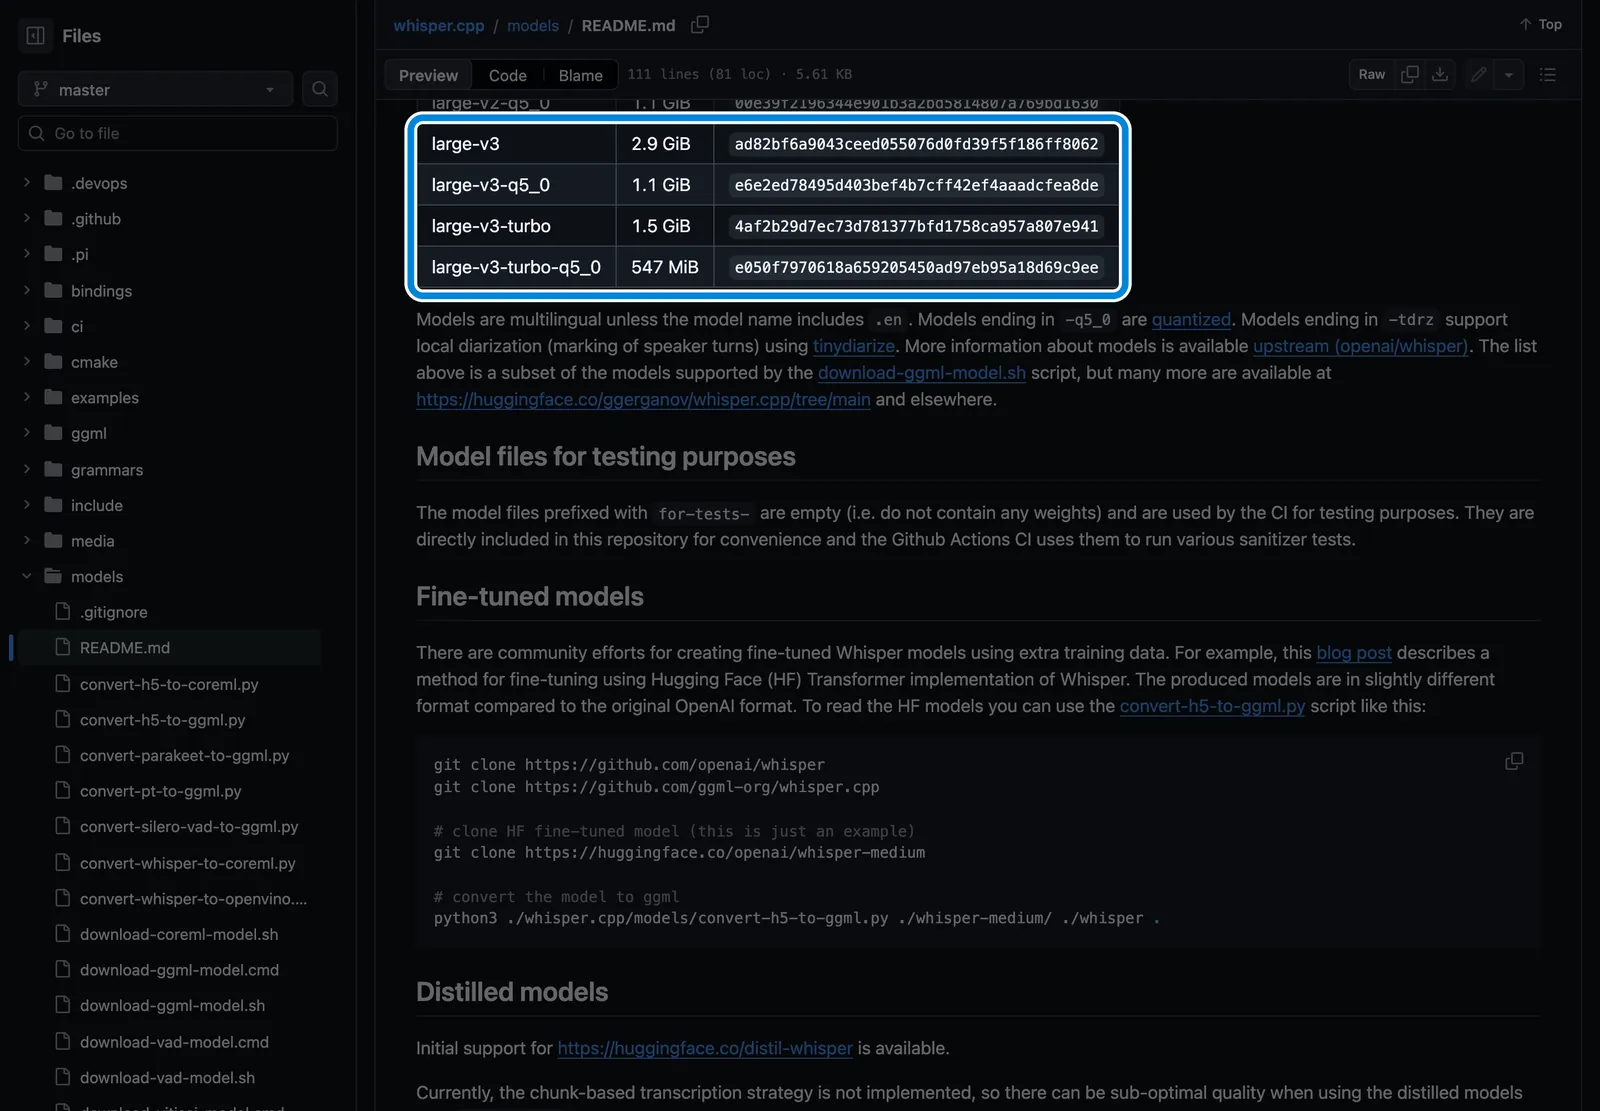Switch to the Code tab
This screenshot has width=1600, height=1111.
[x=508, y=75]
